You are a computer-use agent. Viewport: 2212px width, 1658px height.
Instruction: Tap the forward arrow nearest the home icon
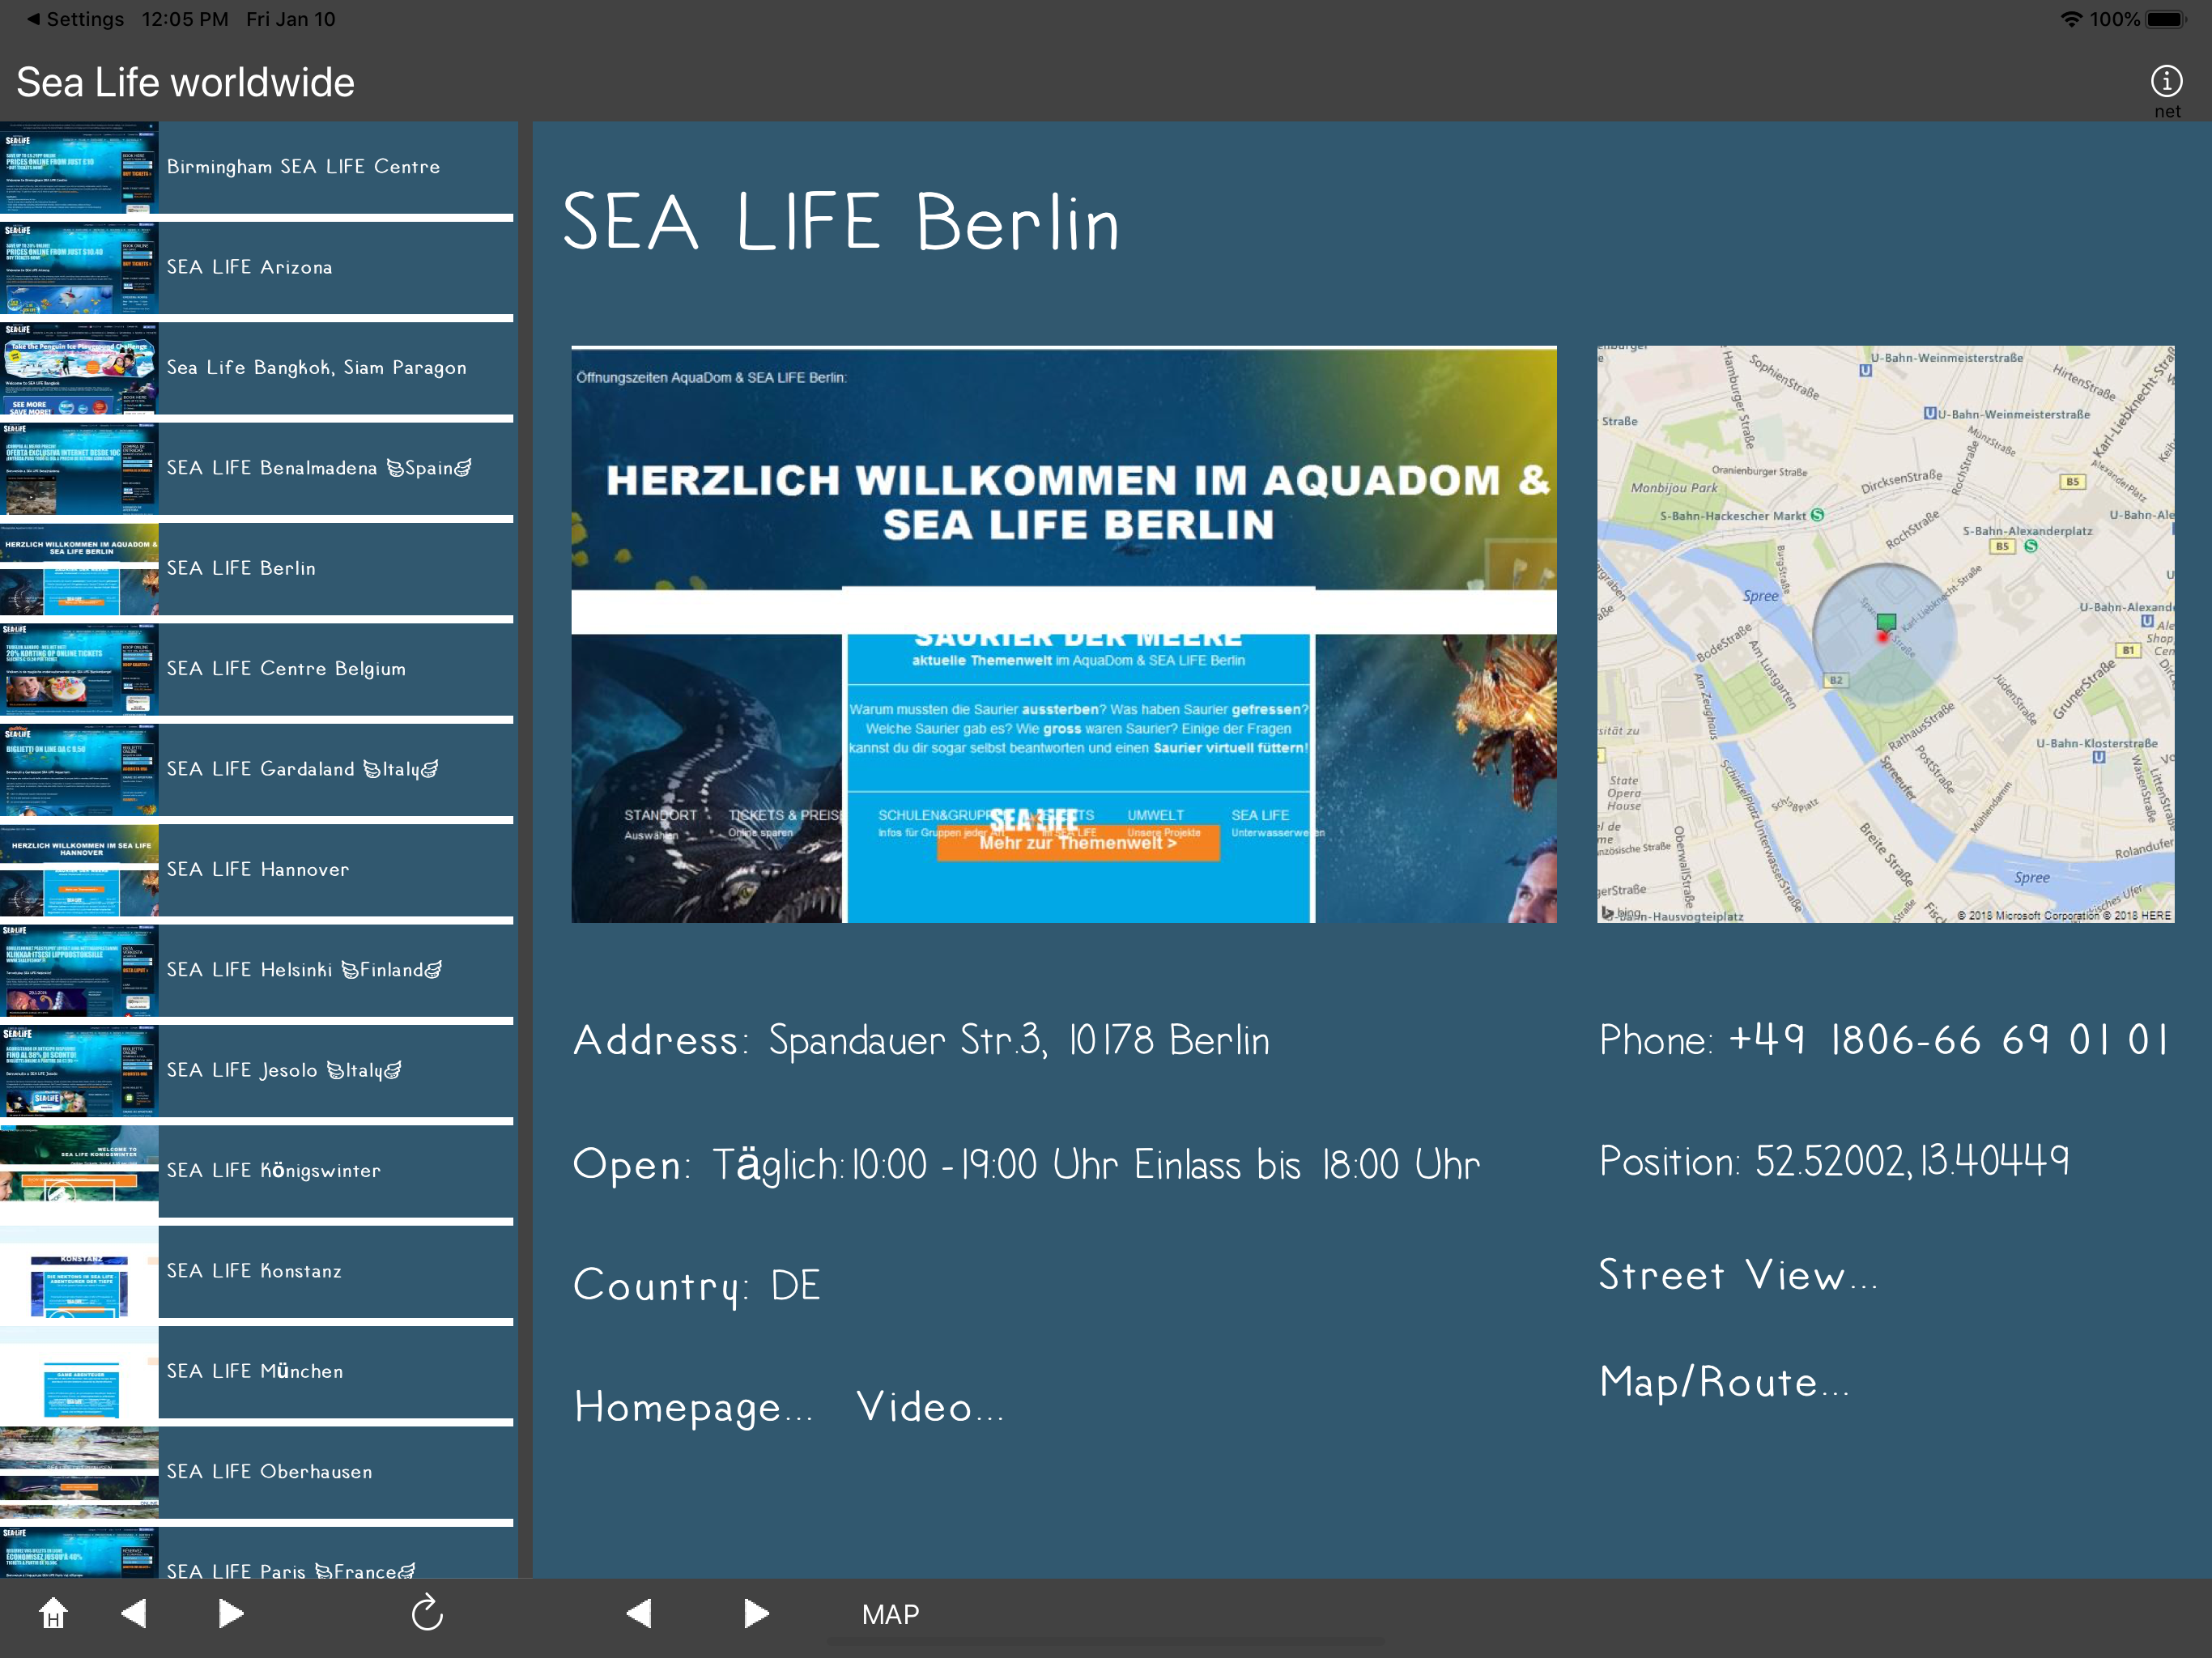pos(231,1613)
